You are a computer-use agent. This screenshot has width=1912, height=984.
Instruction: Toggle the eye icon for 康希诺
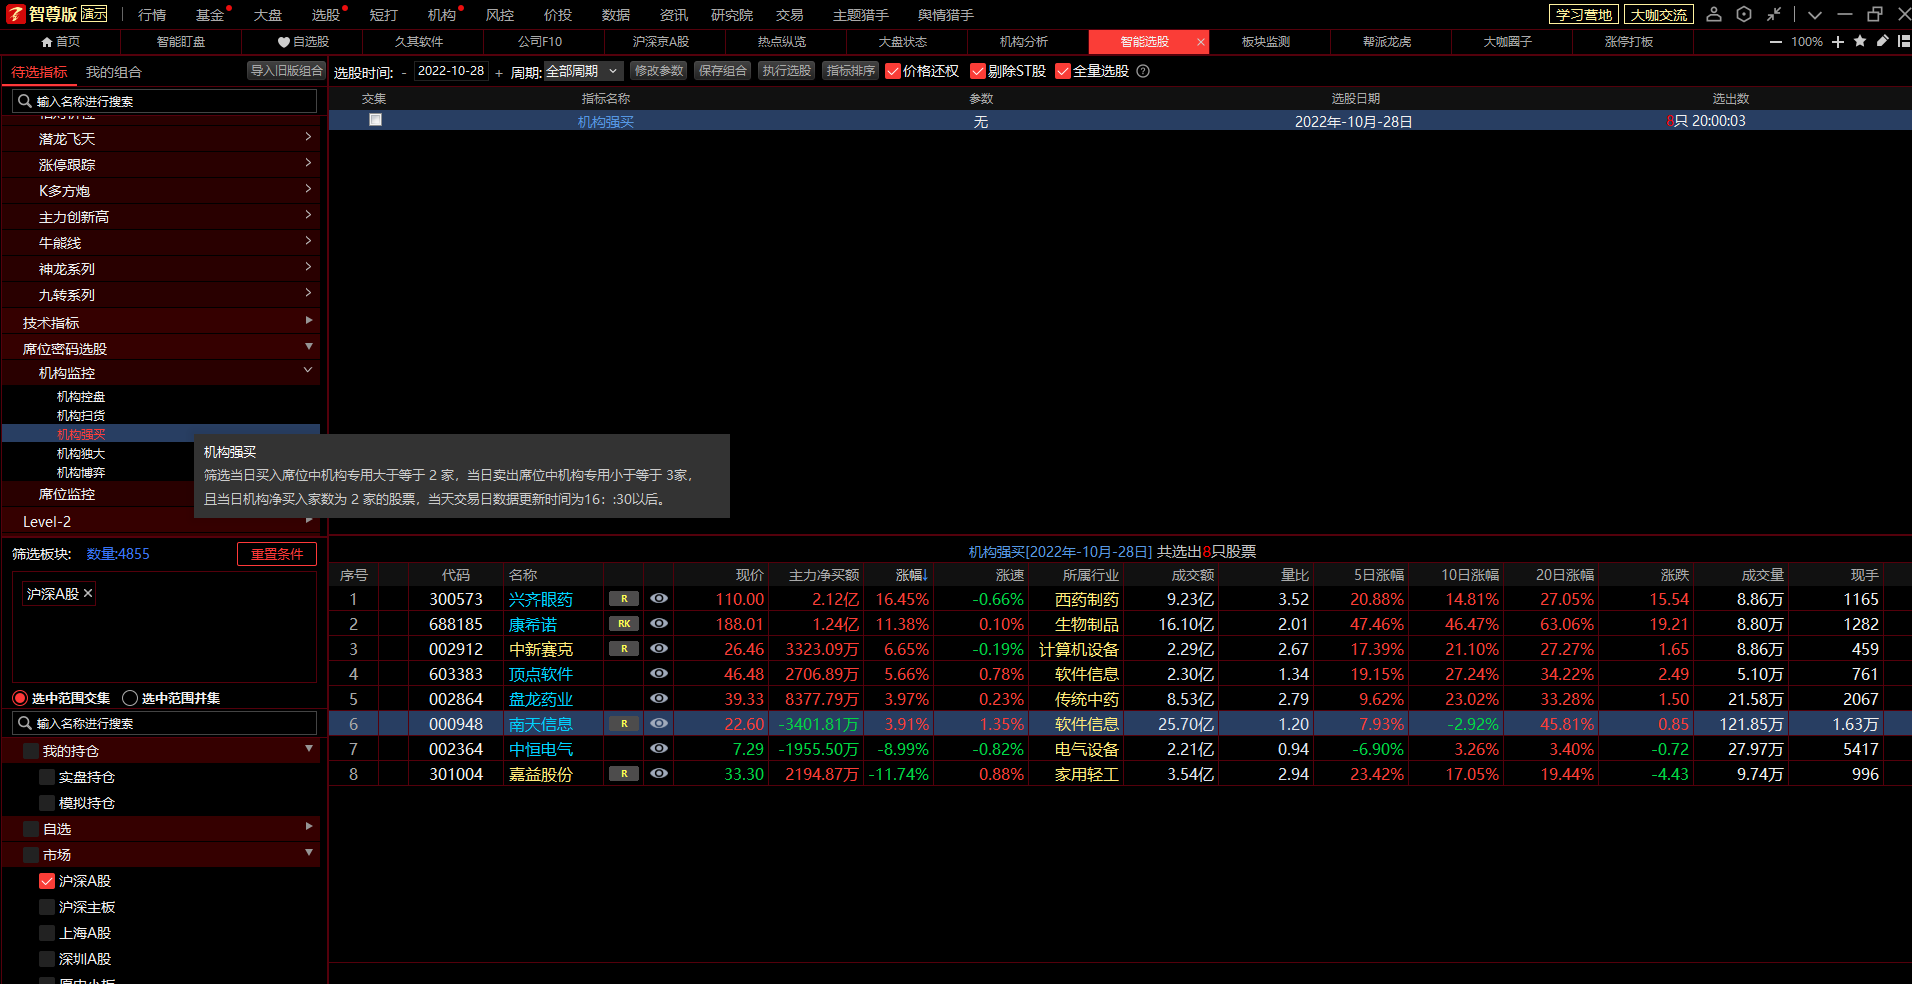(659, 623)
